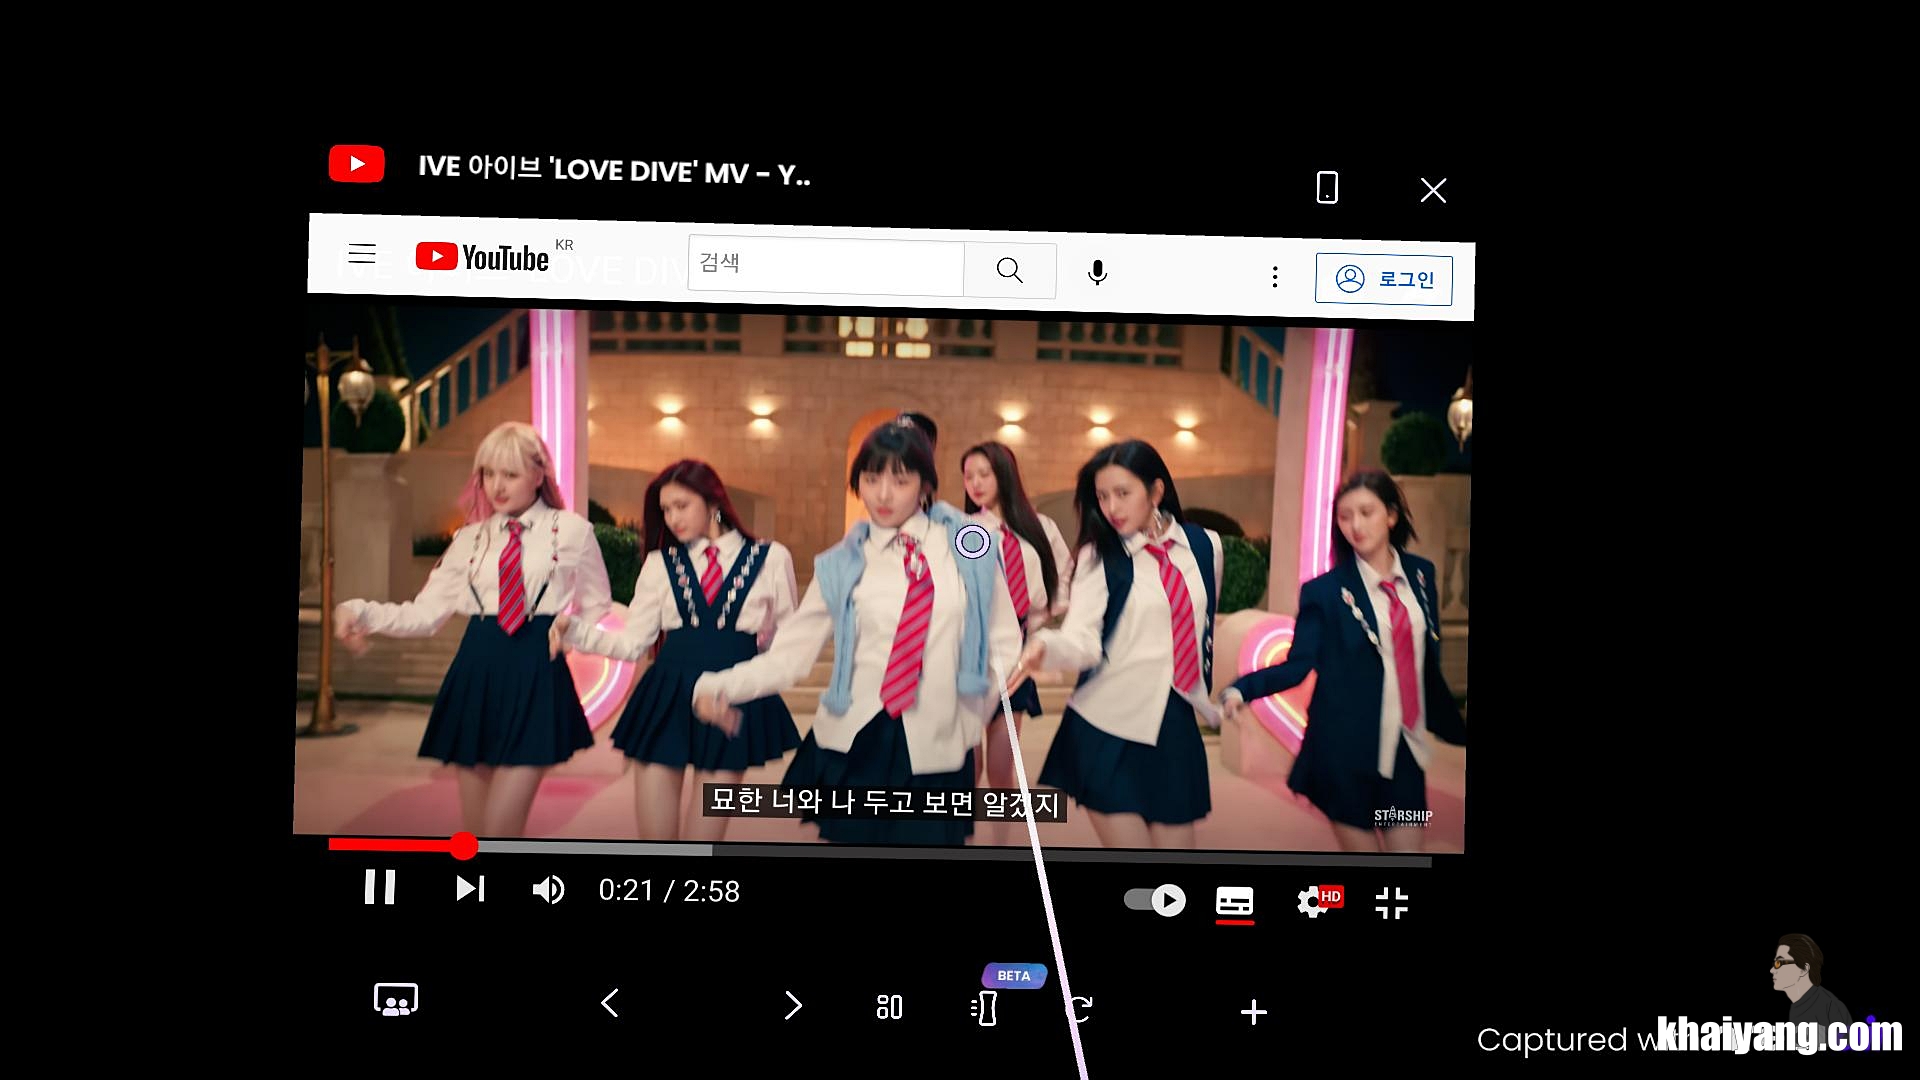1920x1080 pixels.
Task: Start voice search with microphone
Action: [1097, 272]
